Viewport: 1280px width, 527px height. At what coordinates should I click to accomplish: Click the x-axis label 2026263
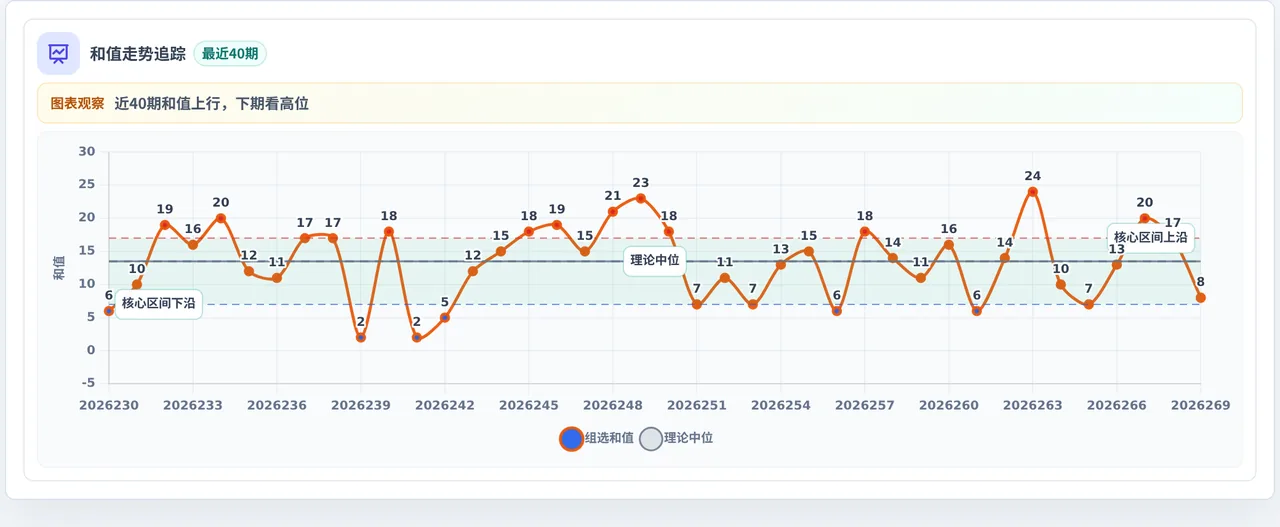1033,405
